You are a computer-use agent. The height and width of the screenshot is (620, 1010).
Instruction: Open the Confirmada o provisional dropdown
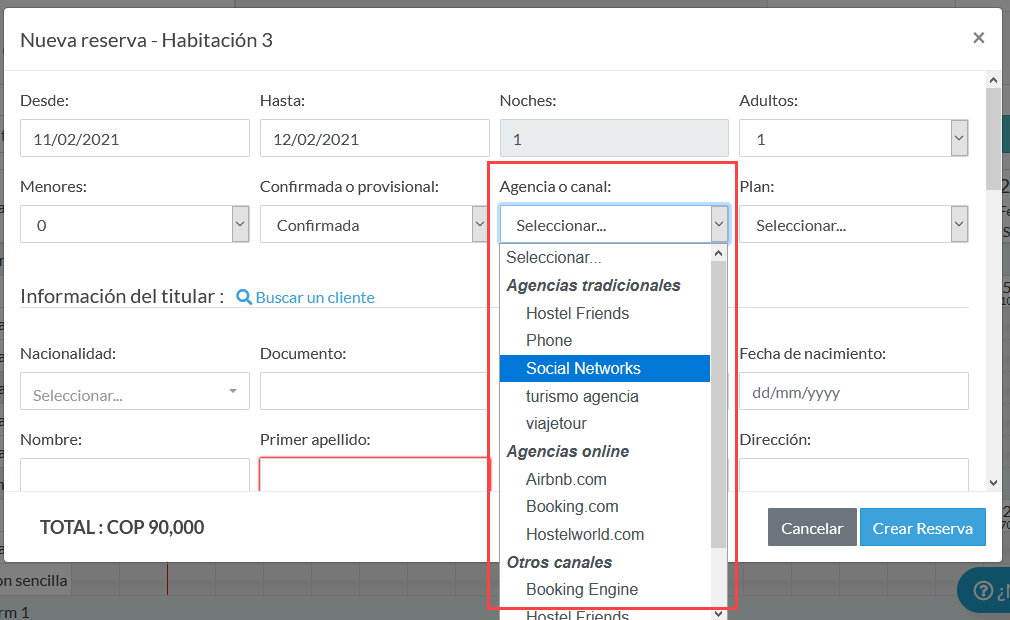(x=374, y=224)
